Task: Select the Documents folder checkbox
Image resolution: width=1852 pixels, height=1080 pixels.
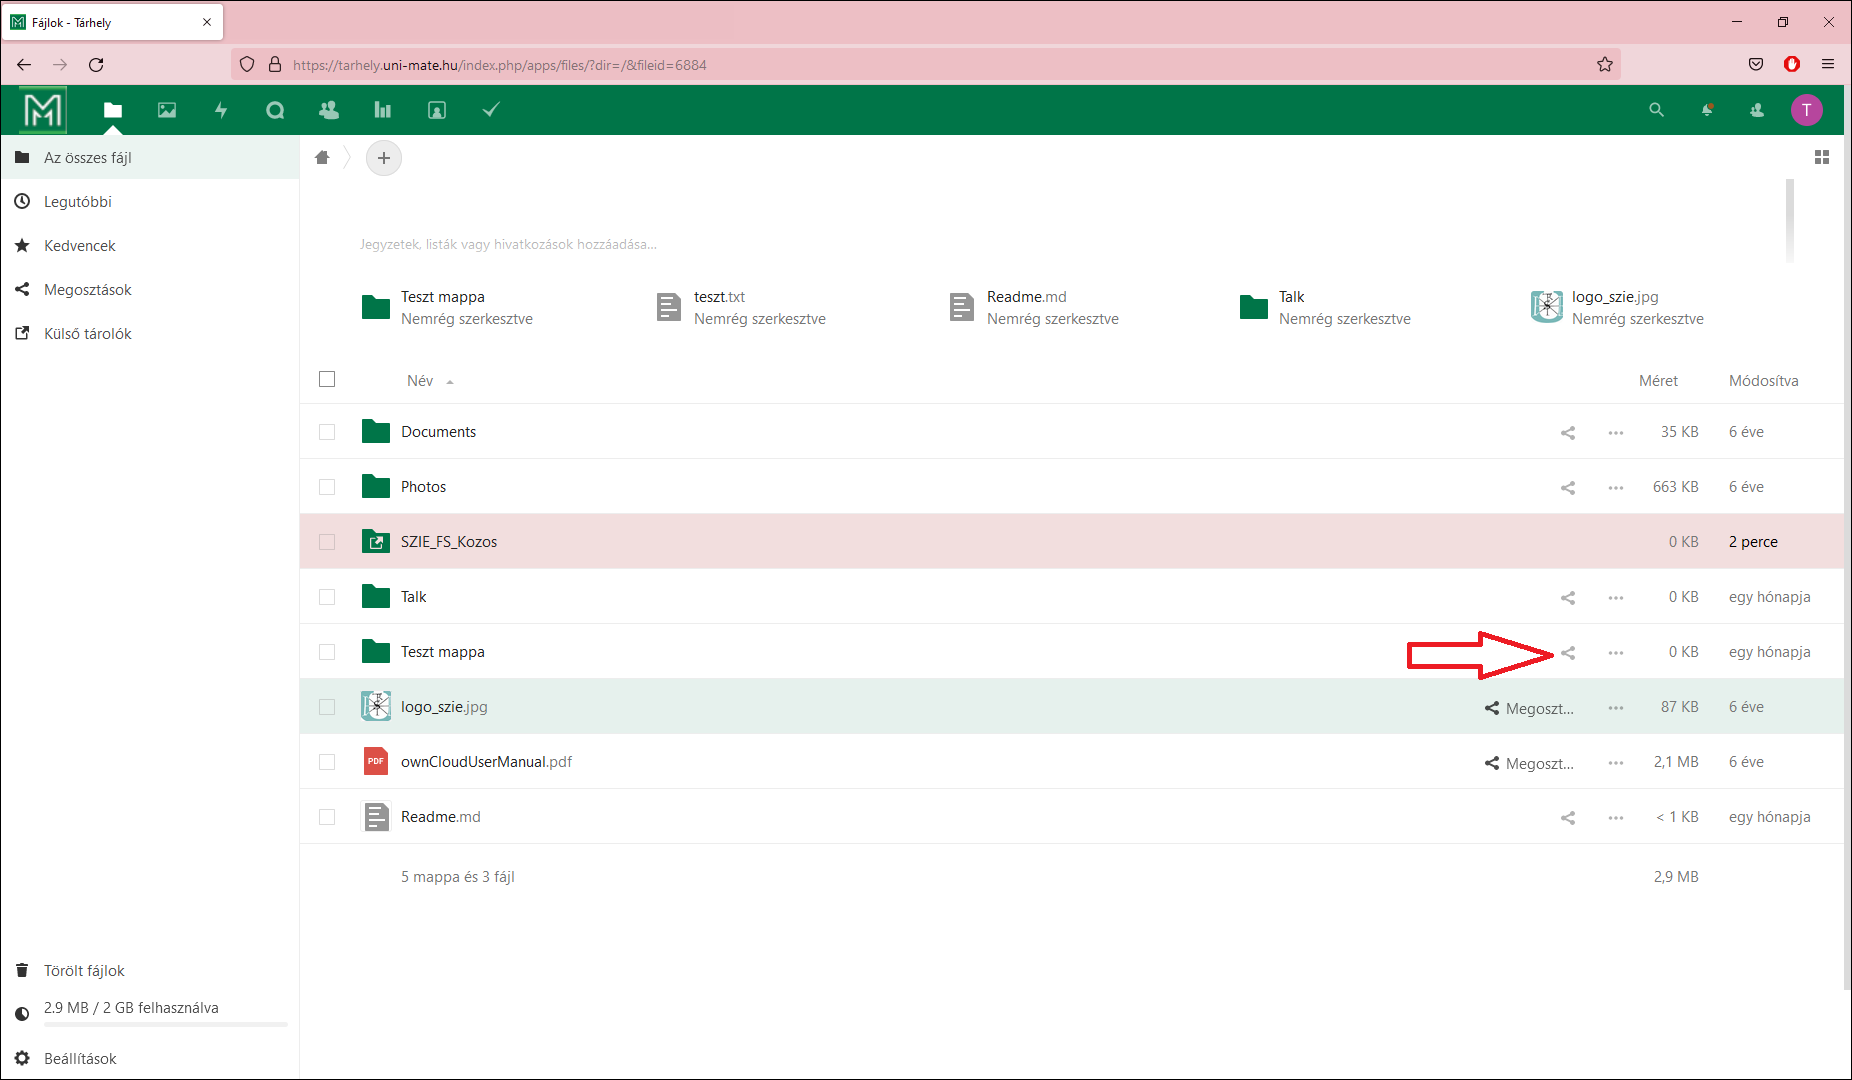Action: coord(327,432)
